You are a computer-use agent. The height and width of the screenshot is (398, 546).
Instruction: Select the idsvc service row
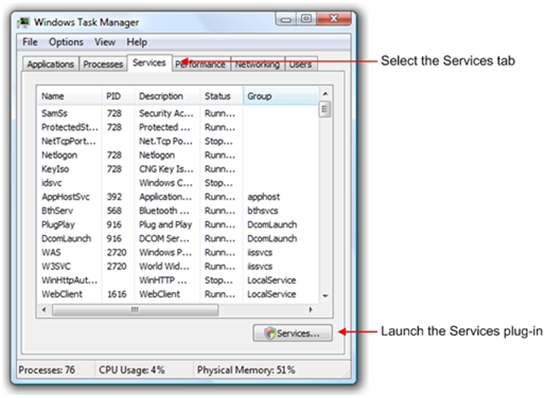tap(178, 183)
